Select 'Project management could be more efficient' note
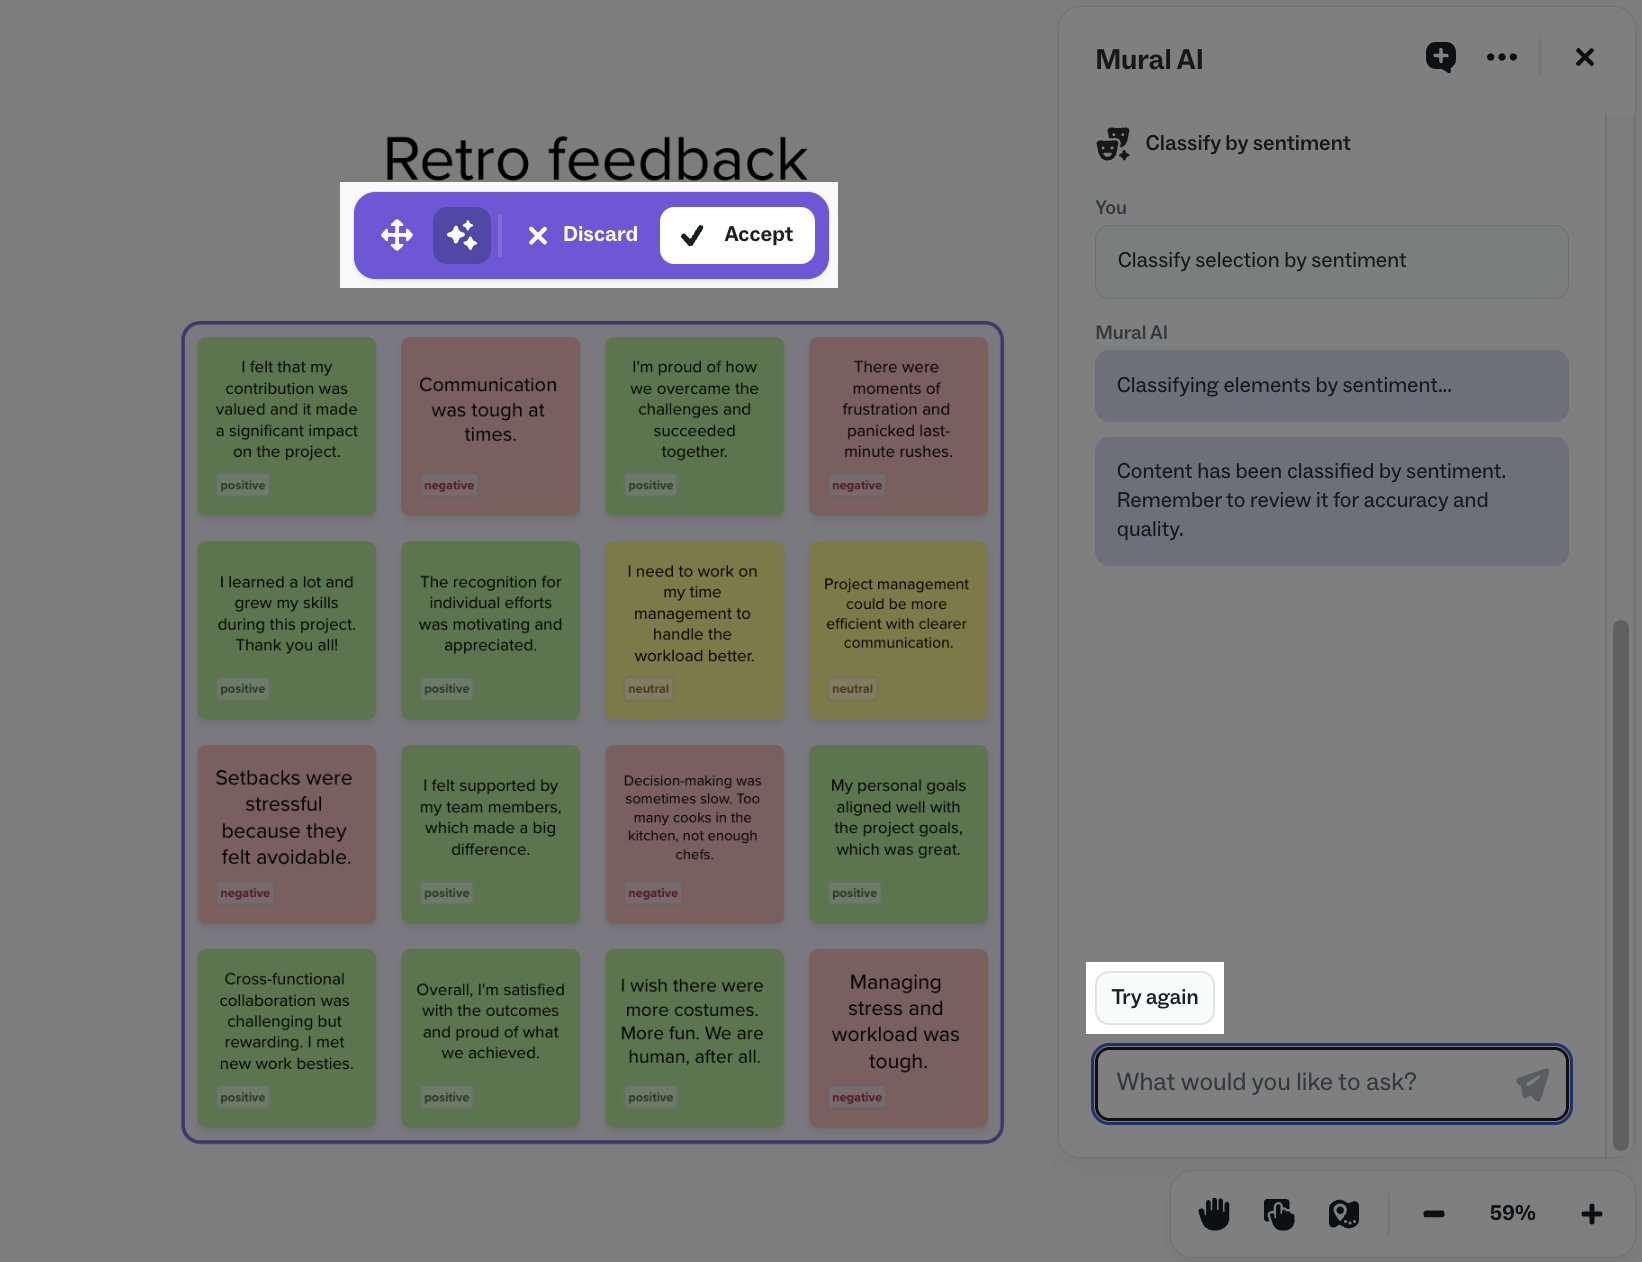The height and width of the screenshot is (1262, 1642). coord(898,630)
